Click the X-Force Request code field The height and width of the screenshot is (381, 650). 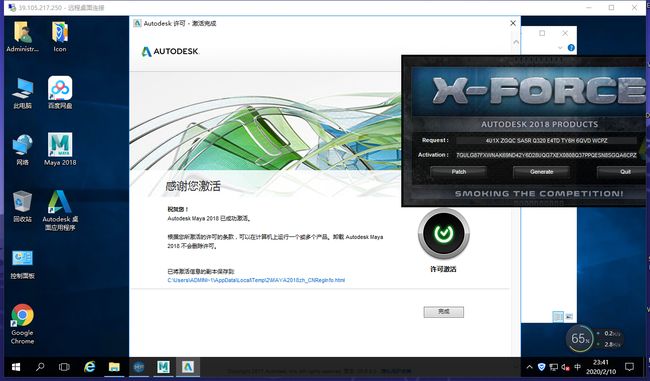pos(546,141)
